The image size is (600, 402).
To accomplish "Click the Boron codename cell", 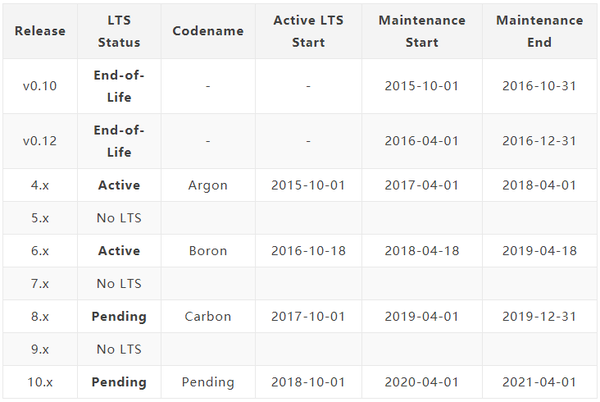I will coord(208,250).
